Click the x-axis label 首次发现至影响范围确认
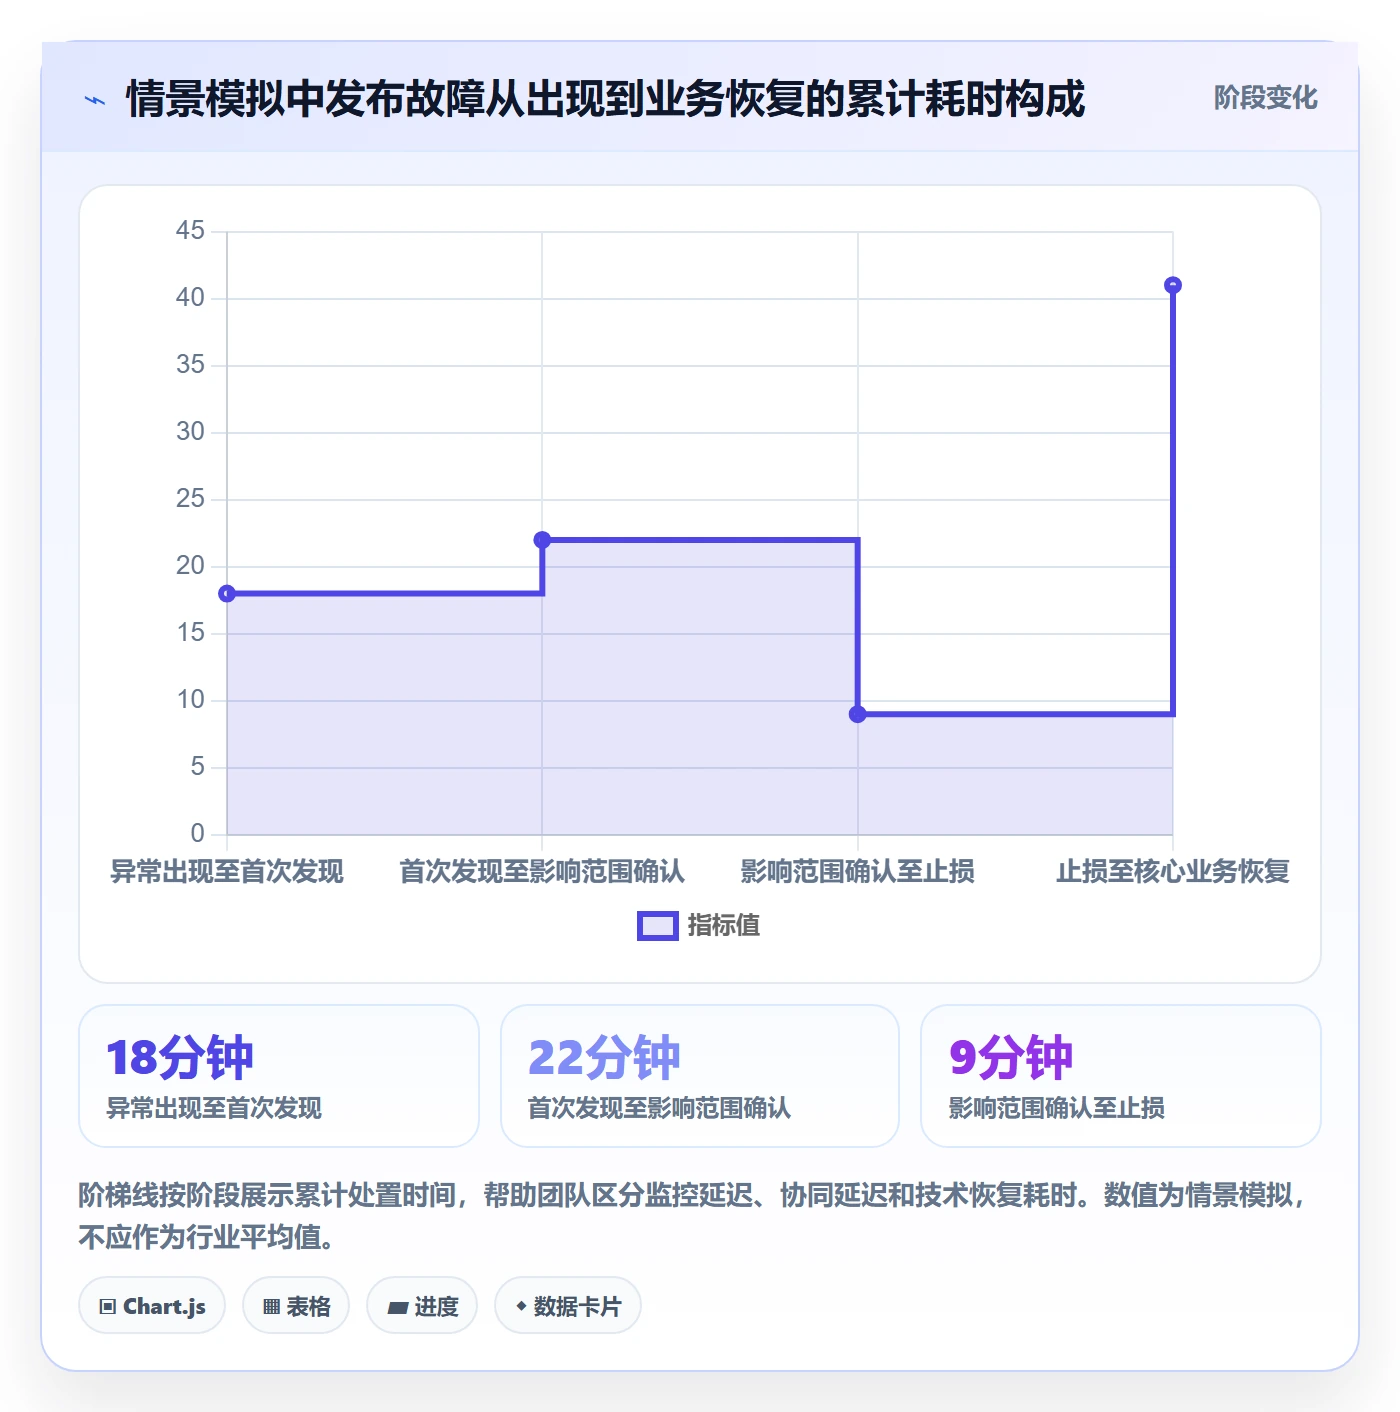The image size is (1400, 1412). (542, 872)
